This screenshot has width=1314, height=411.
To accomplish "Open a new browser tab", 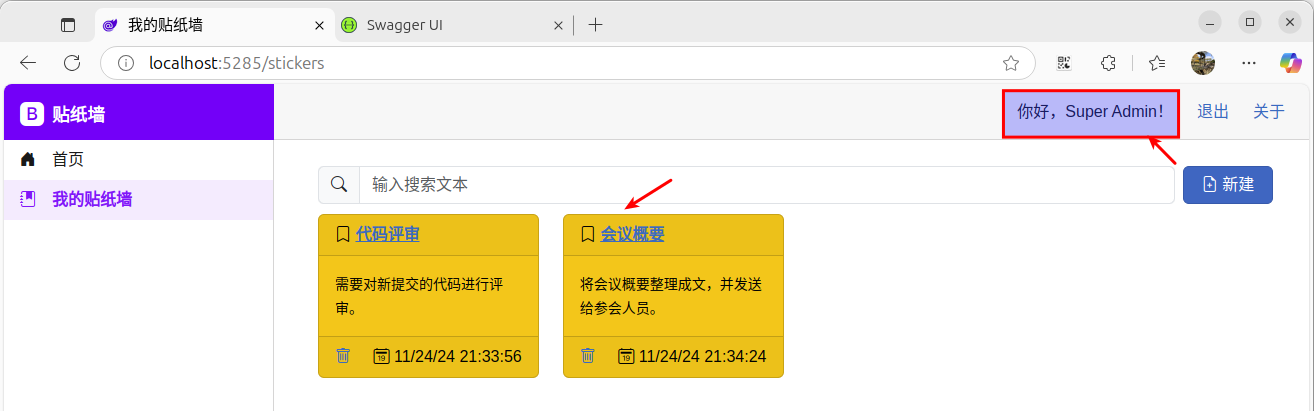I will tap(595, 25).
